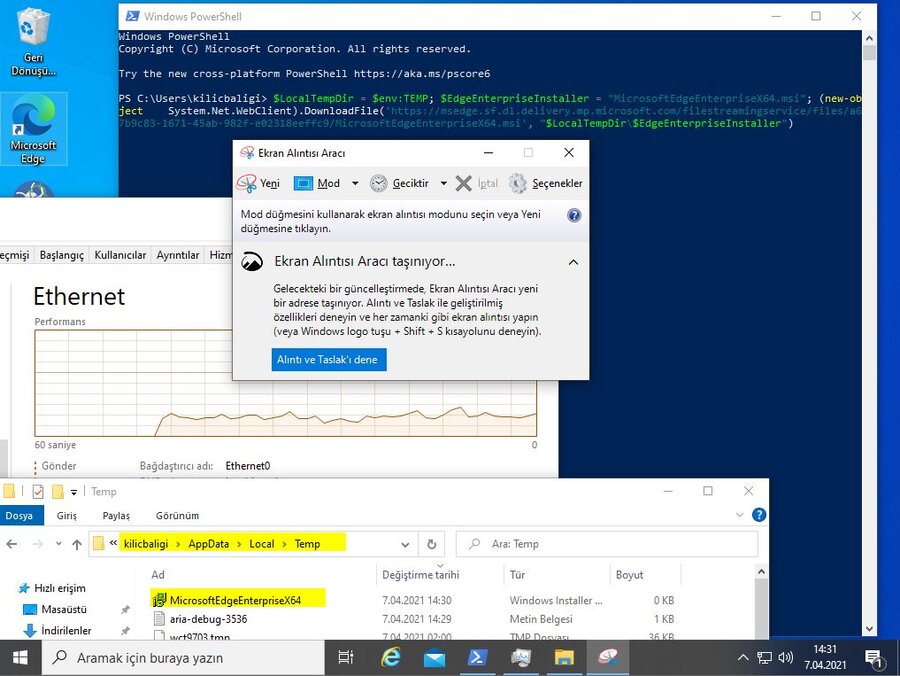The height and width of the screenshot is (676, 900).
Task: Sort by the Tür column header
Action: 517,575
